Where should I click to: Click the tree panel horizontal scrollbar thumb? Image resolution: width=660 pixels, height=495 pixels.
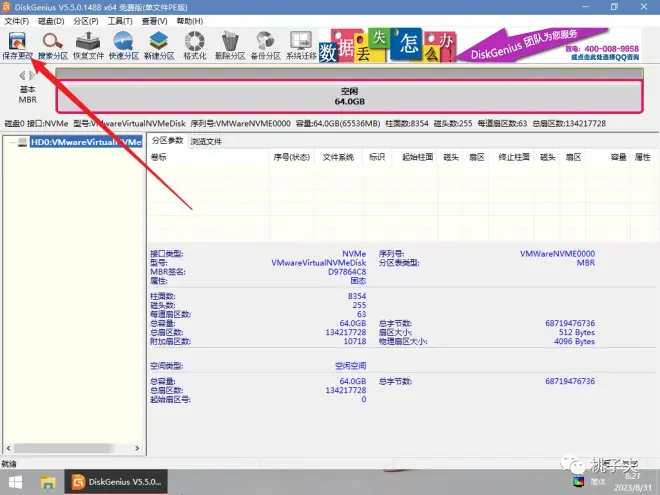[63, 448]
